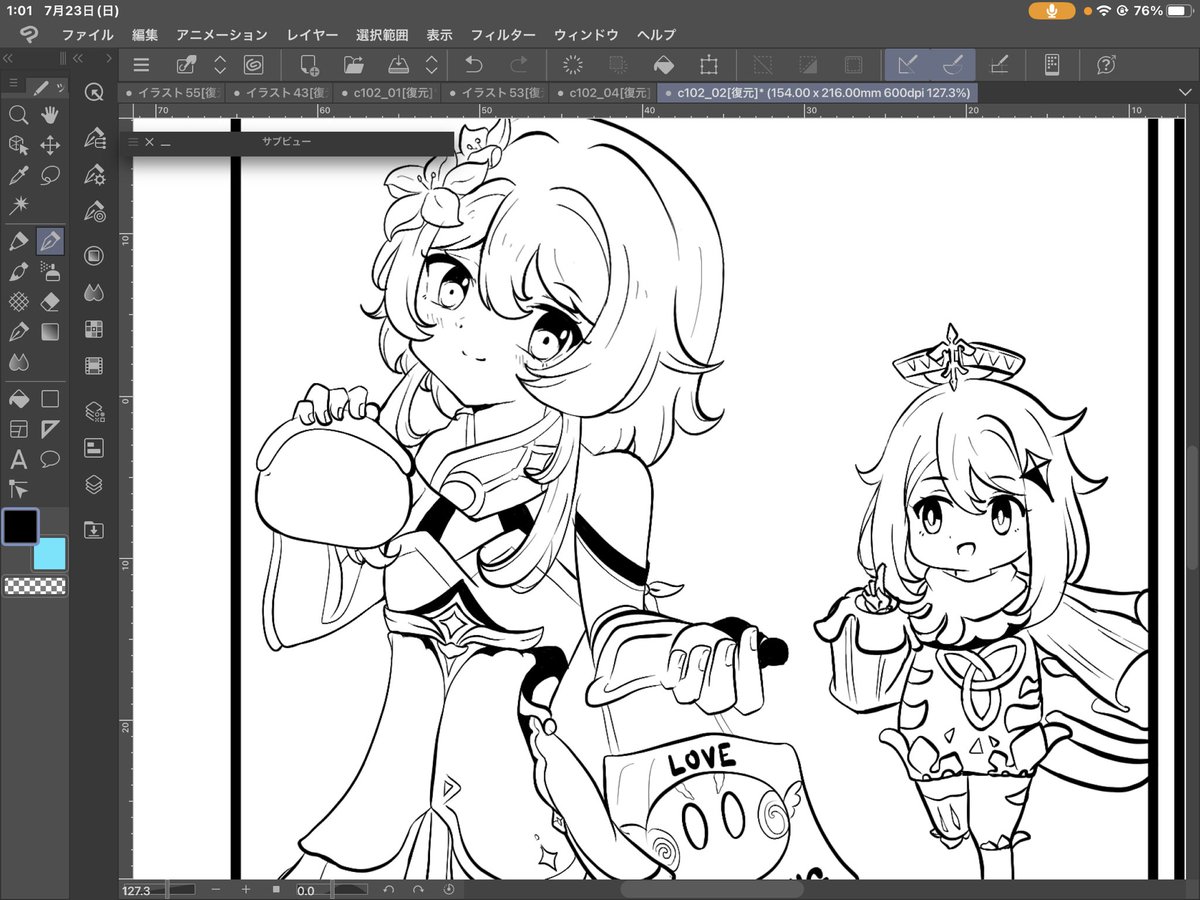This screenshot has height=900, width=1200.
Task: Zoom in with the plus button
Action: click(246, 889)
